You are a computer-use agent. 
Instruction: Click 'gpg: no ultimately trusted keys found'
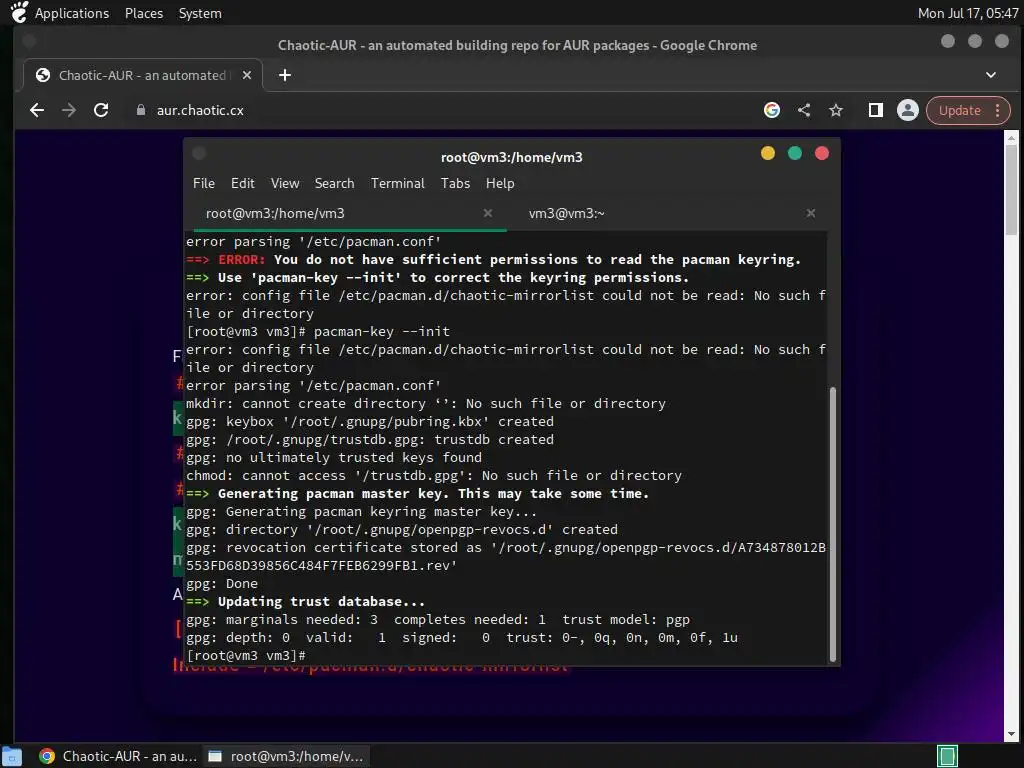click(334, 457)
